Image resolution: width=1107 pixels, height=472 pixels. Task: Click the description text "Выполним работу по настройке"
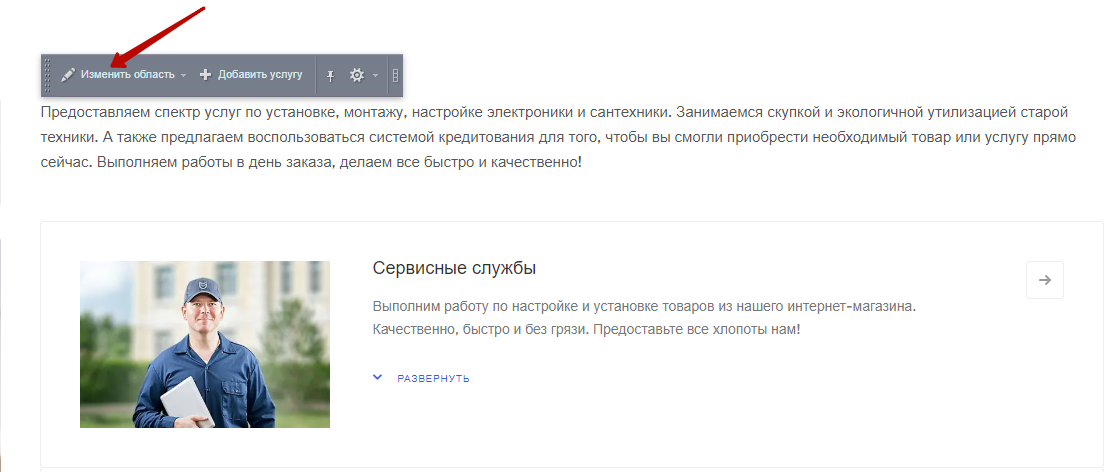tap(644, 318)
